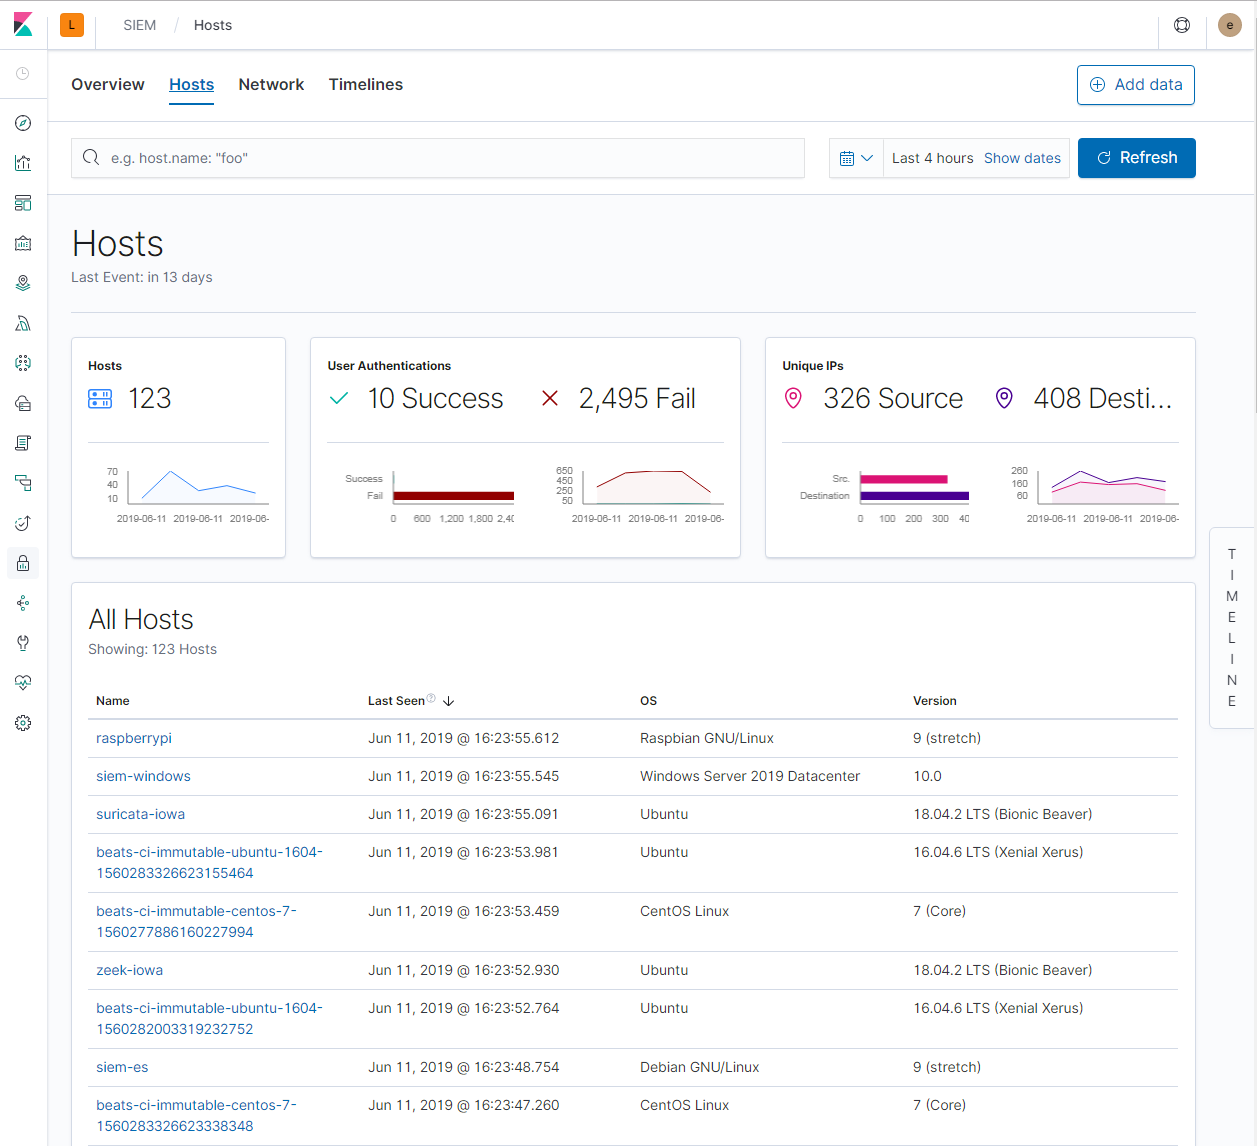Viewport: 1257px width, 1146px height.
Task: Open the date picker calendar dropdown
Action: 856,157
